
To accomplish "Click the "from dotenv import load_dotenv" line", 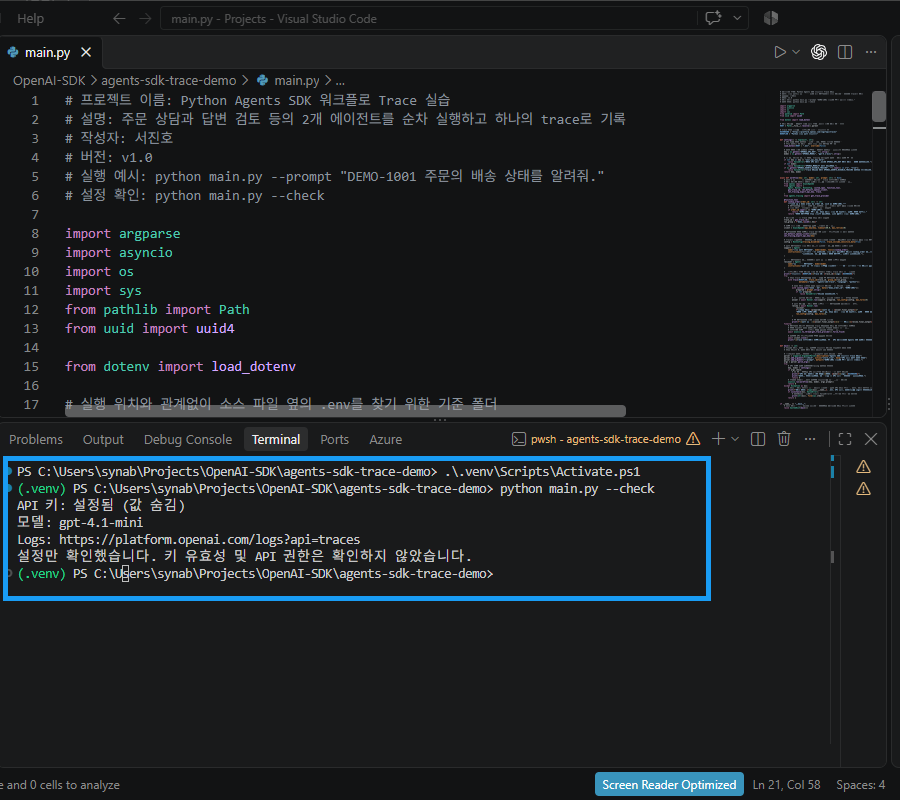I will tap(181, 367).
